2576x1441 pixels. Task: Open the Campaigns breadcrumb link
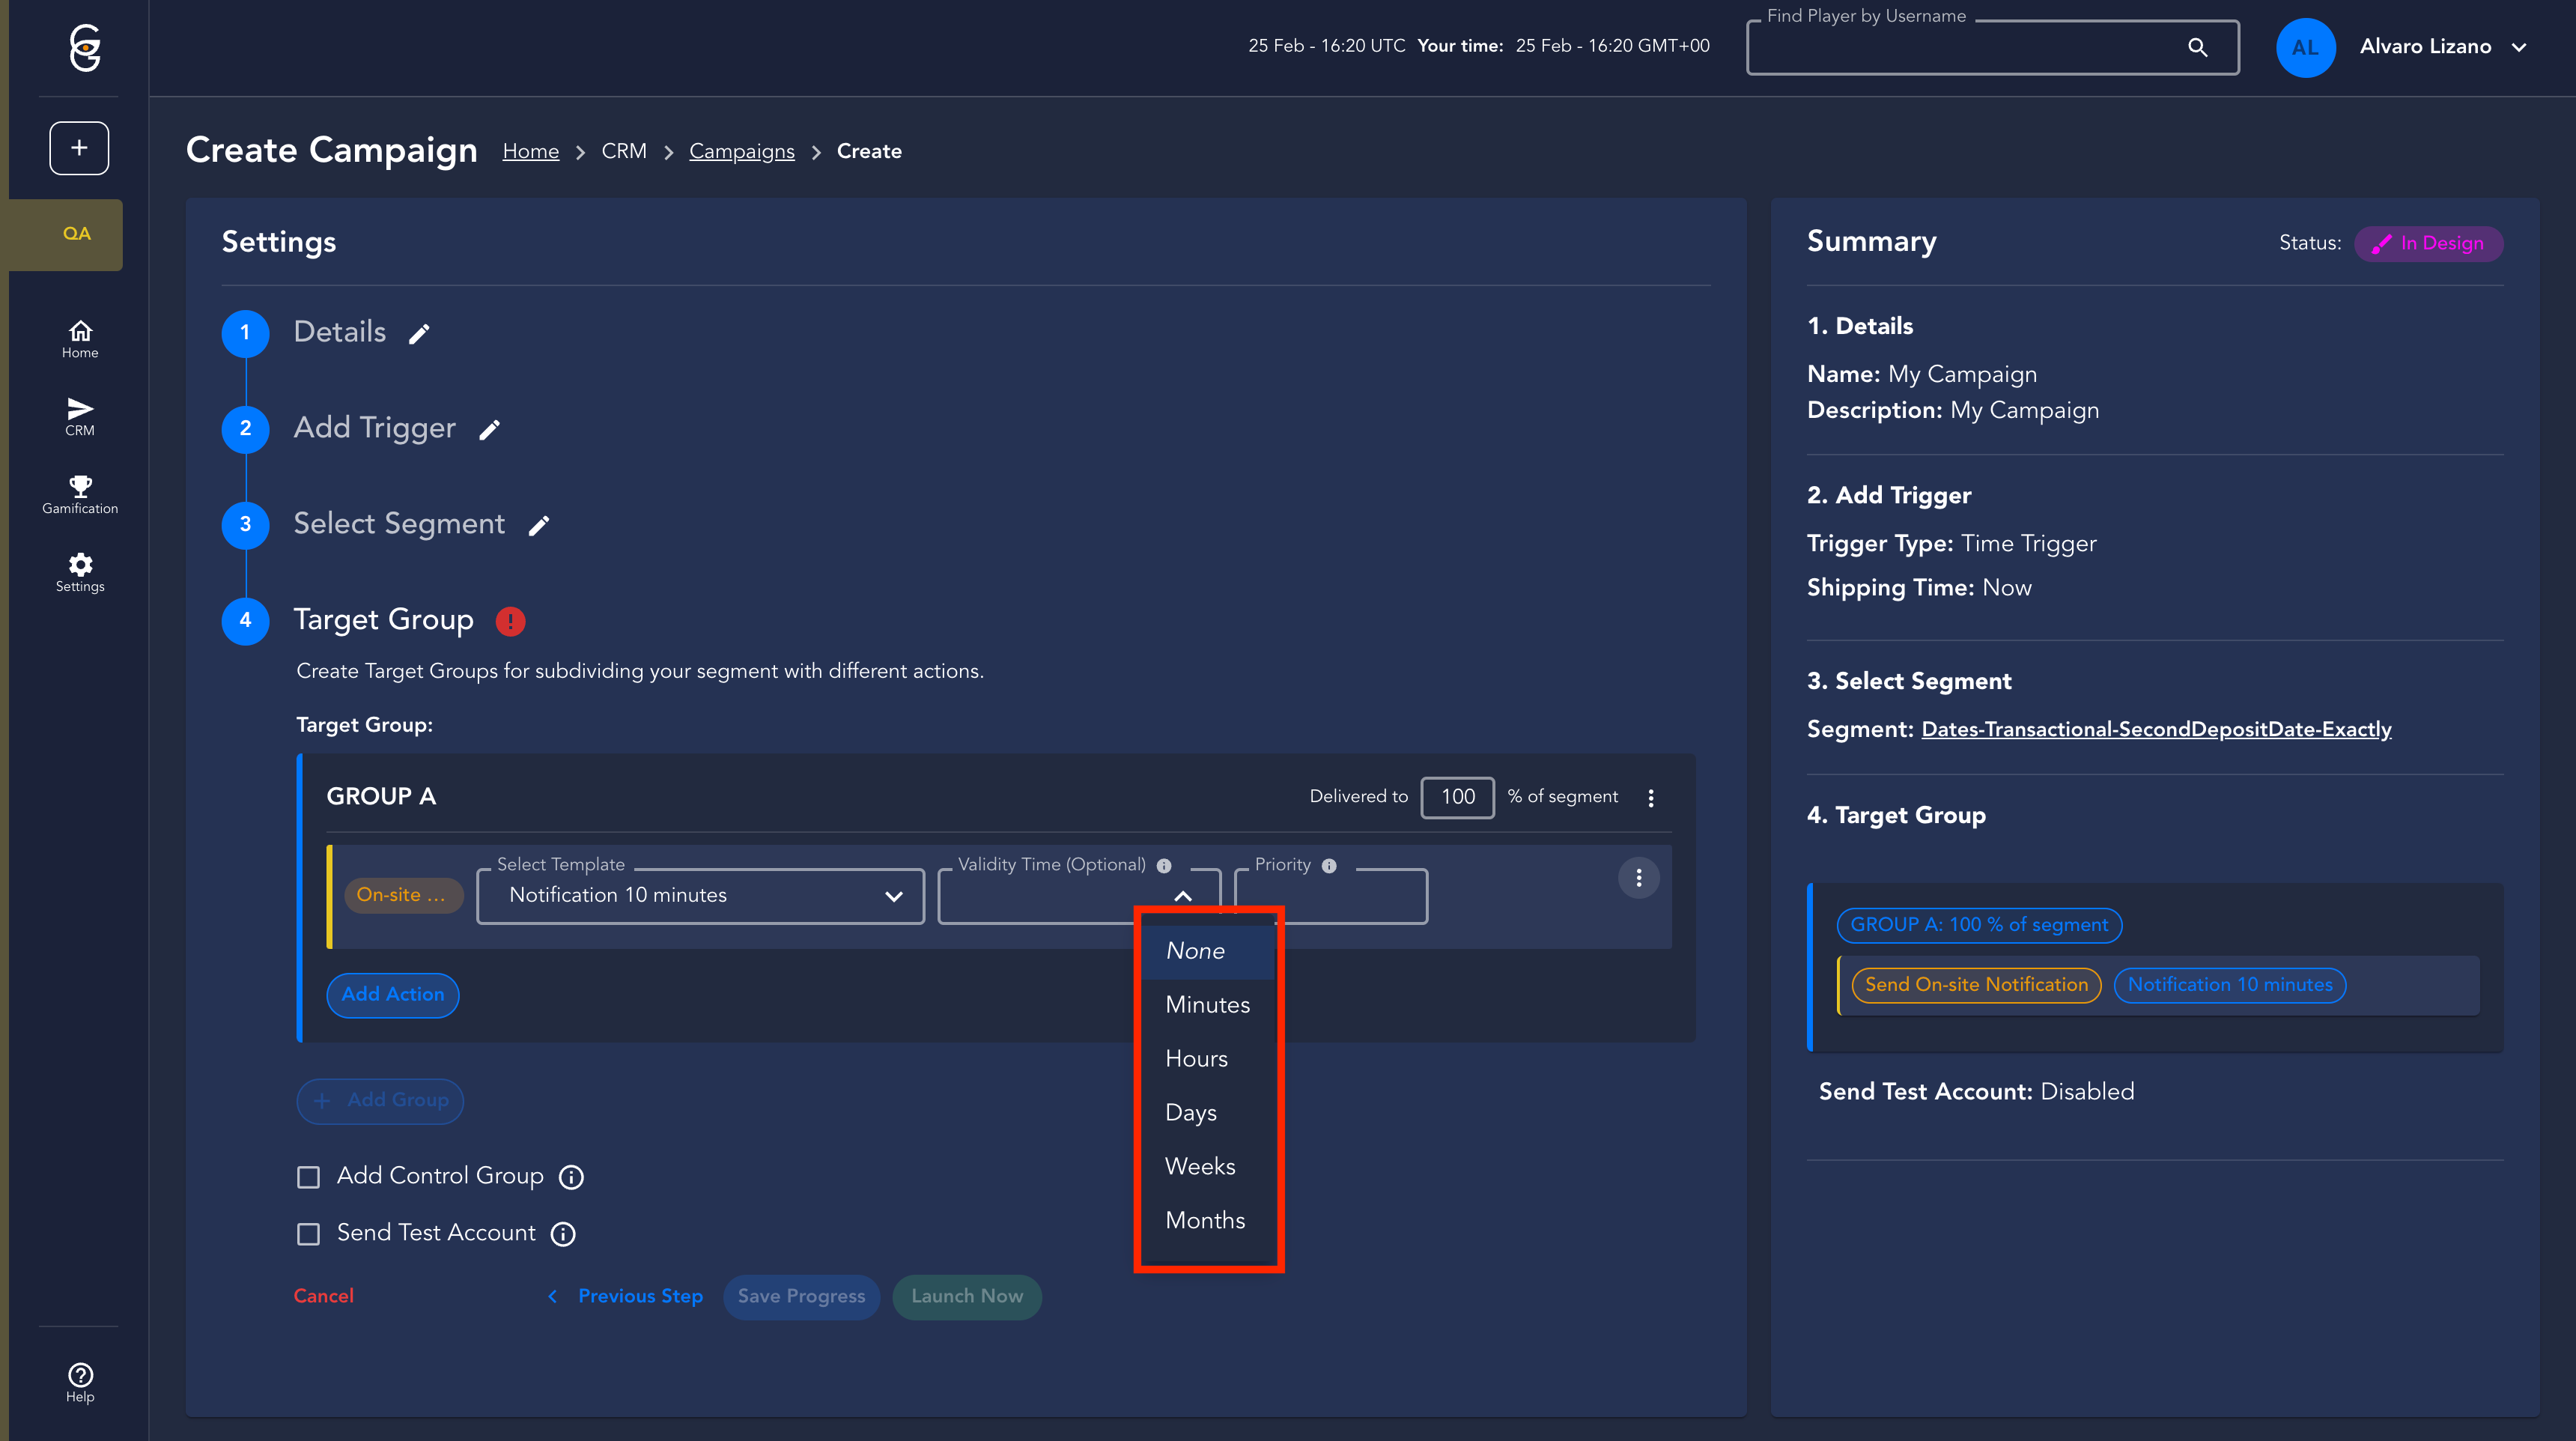pos(741,151)
